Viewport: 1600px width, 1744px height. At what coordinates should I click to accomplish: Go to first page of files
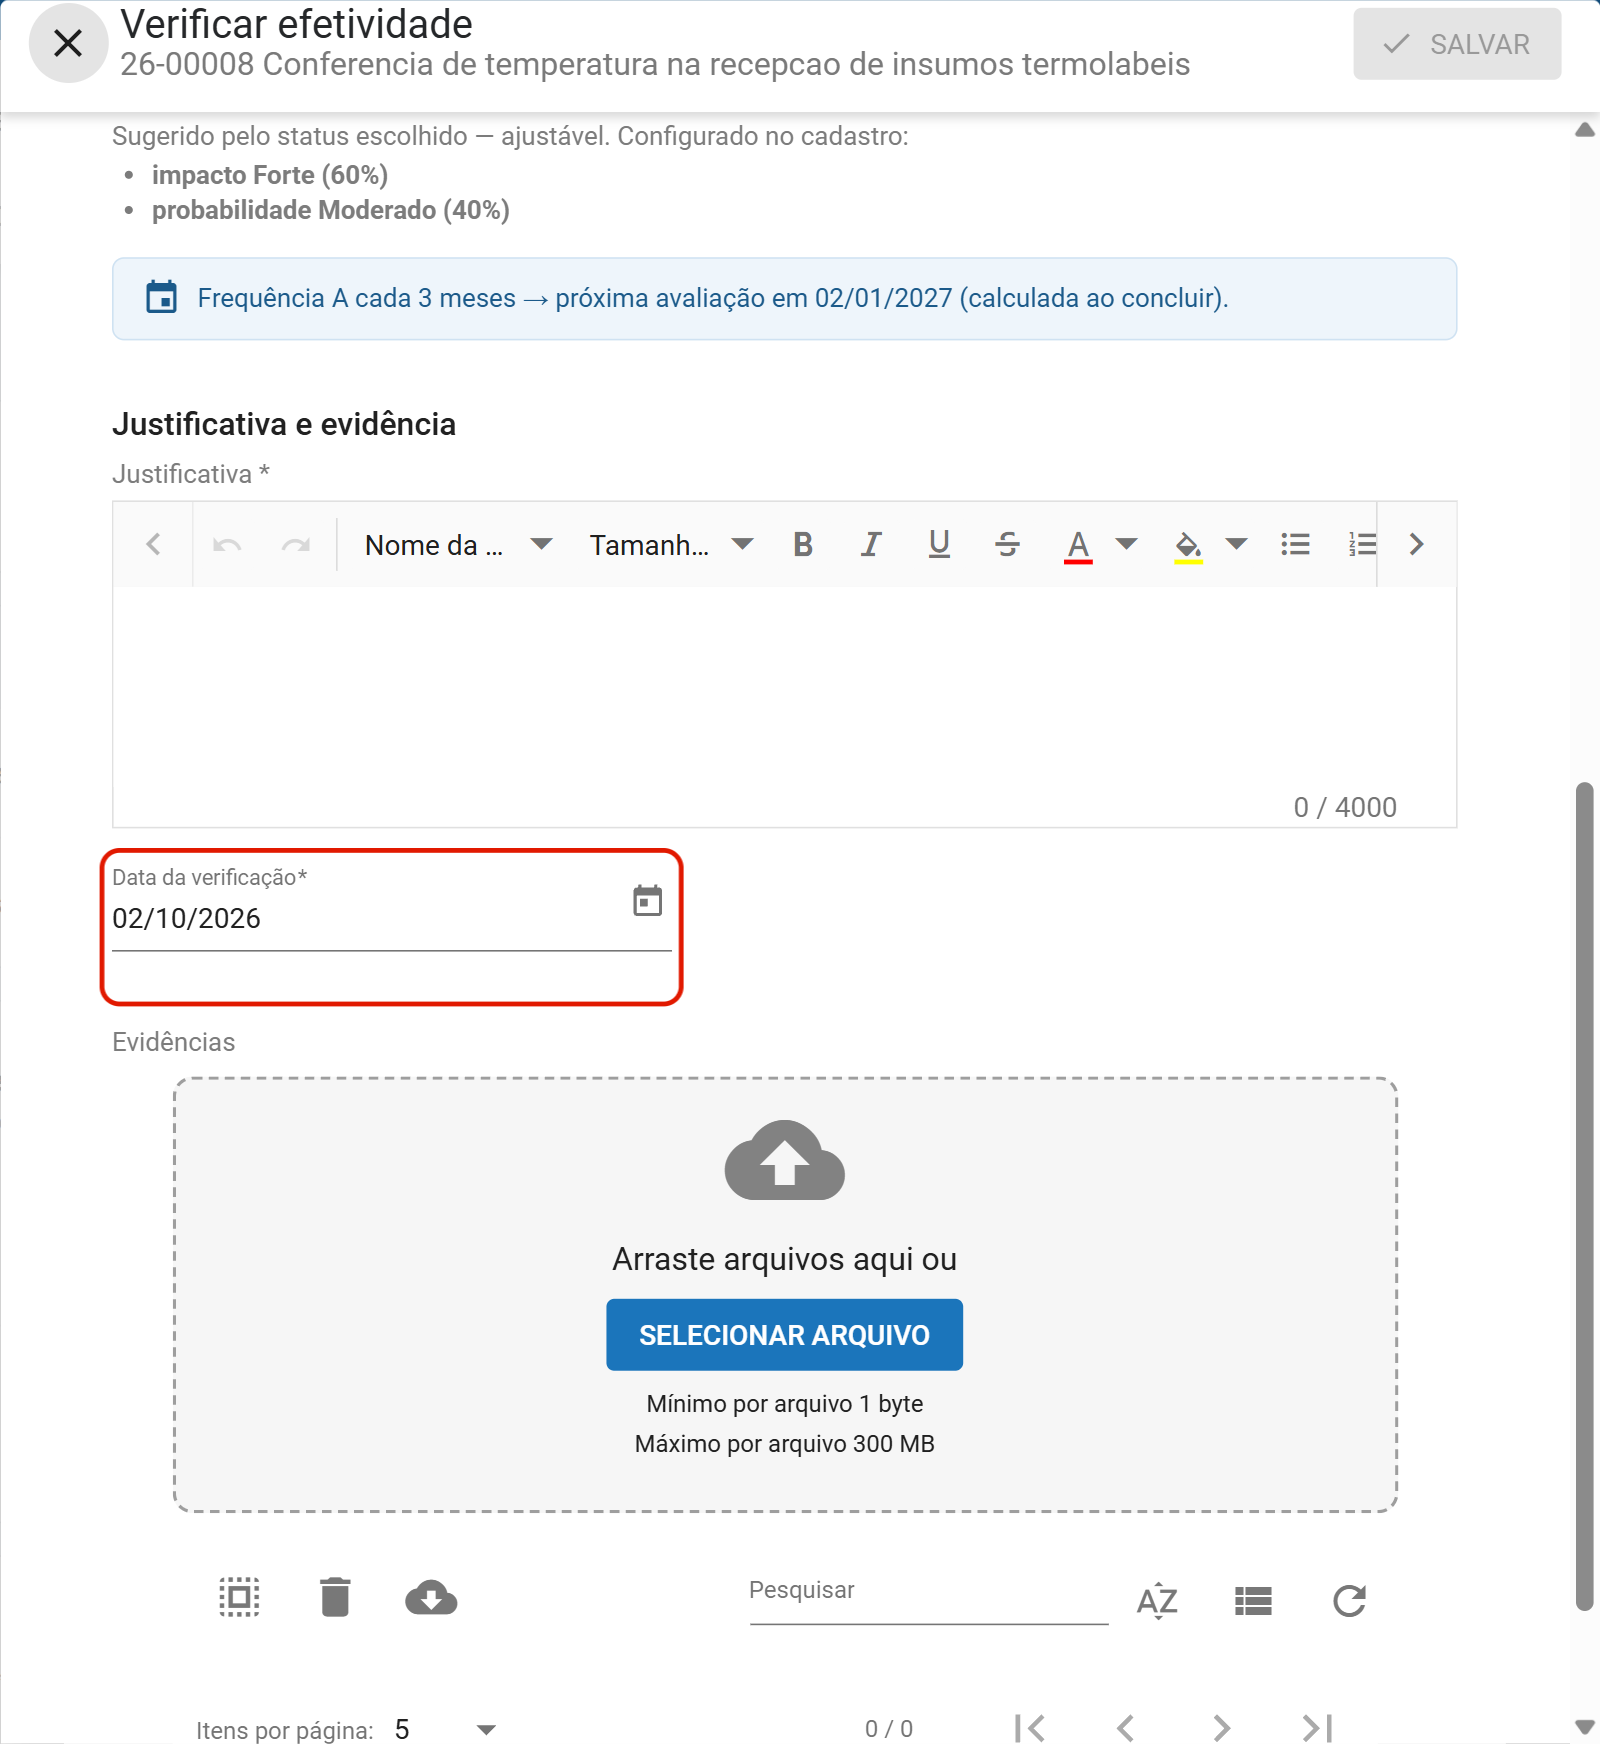point(1029,1728)
